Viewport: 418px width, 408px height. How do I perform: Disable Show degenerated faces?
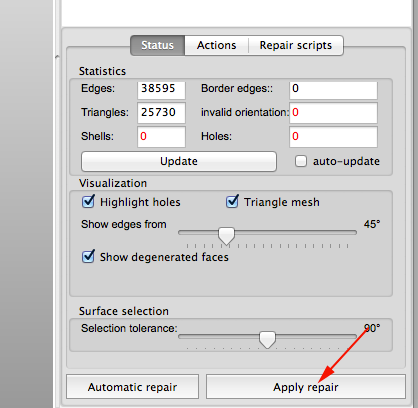(x=88, y=257)
